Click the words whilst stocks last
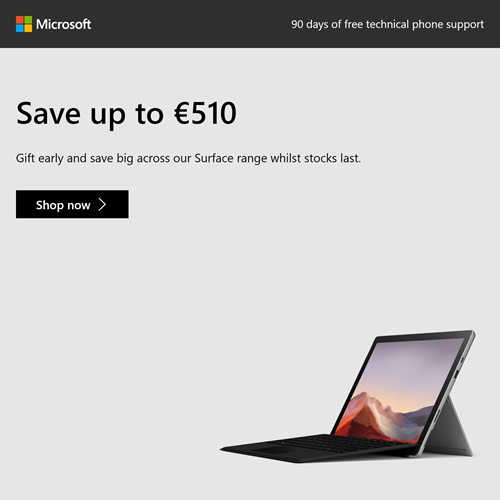Screen dimensions: 500x500 (316, 158)
